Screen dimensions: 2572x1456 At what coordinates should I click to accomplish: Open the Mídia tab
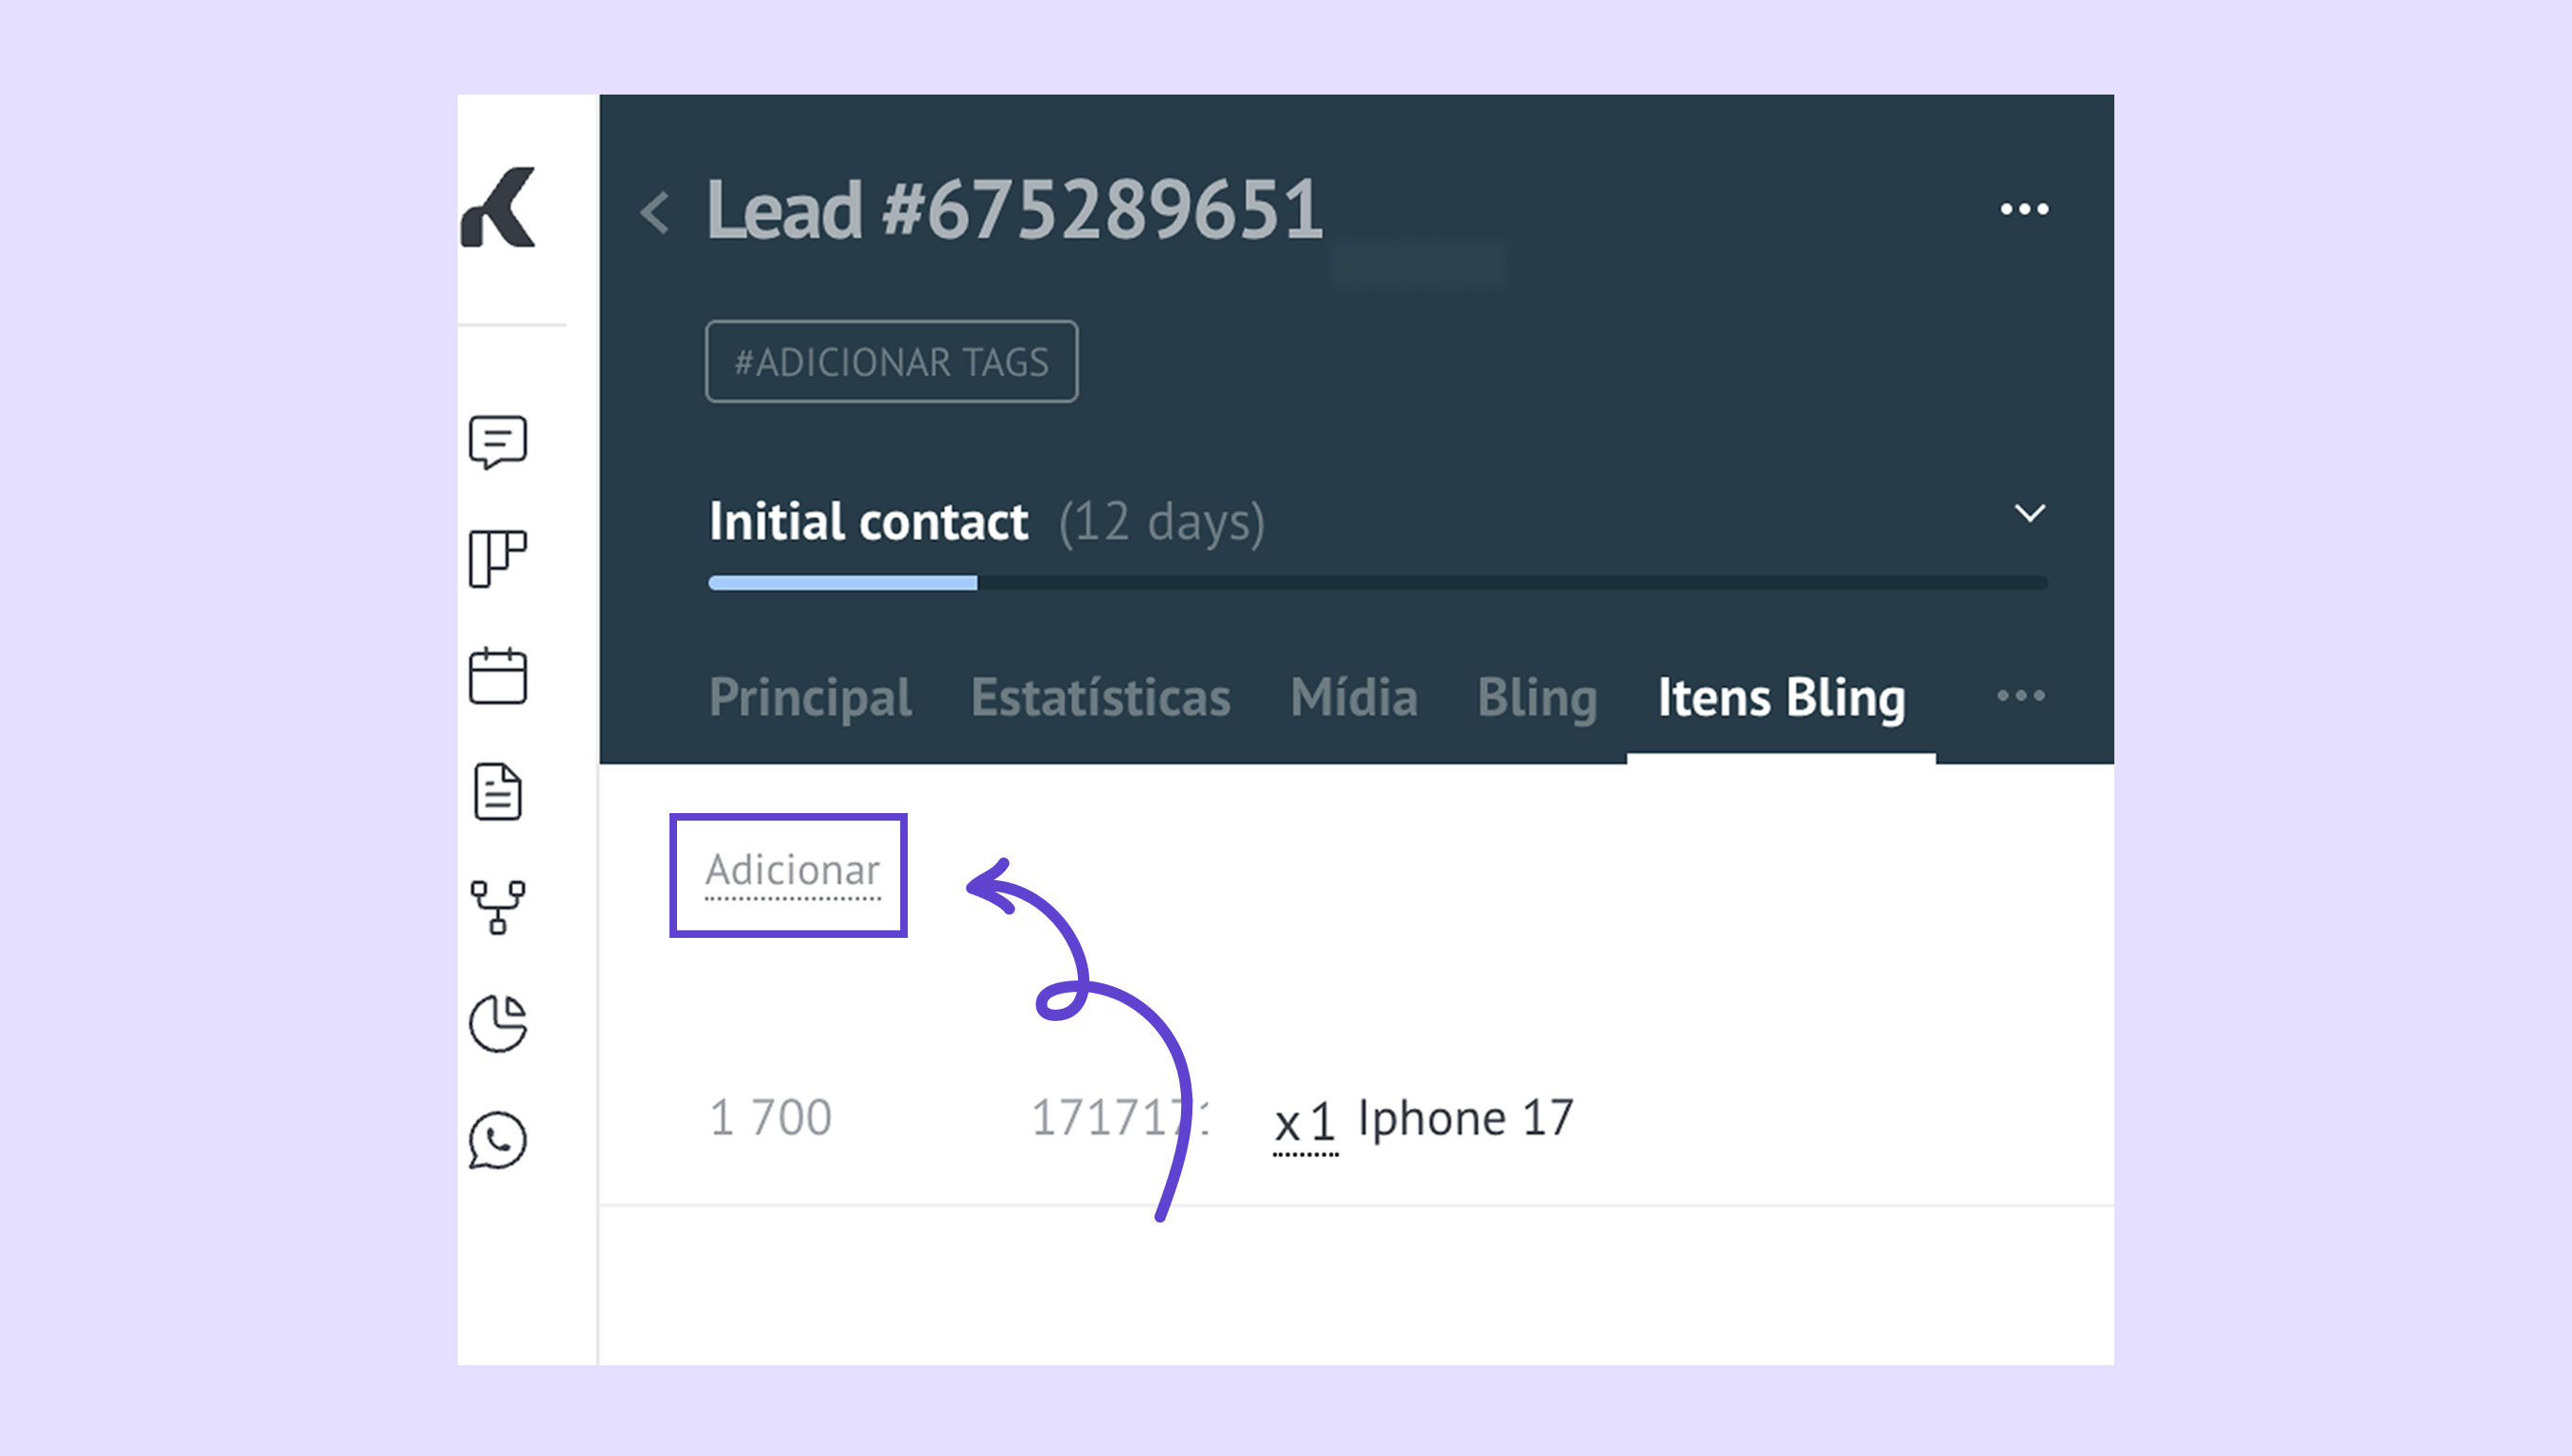tap(1354, 697)
